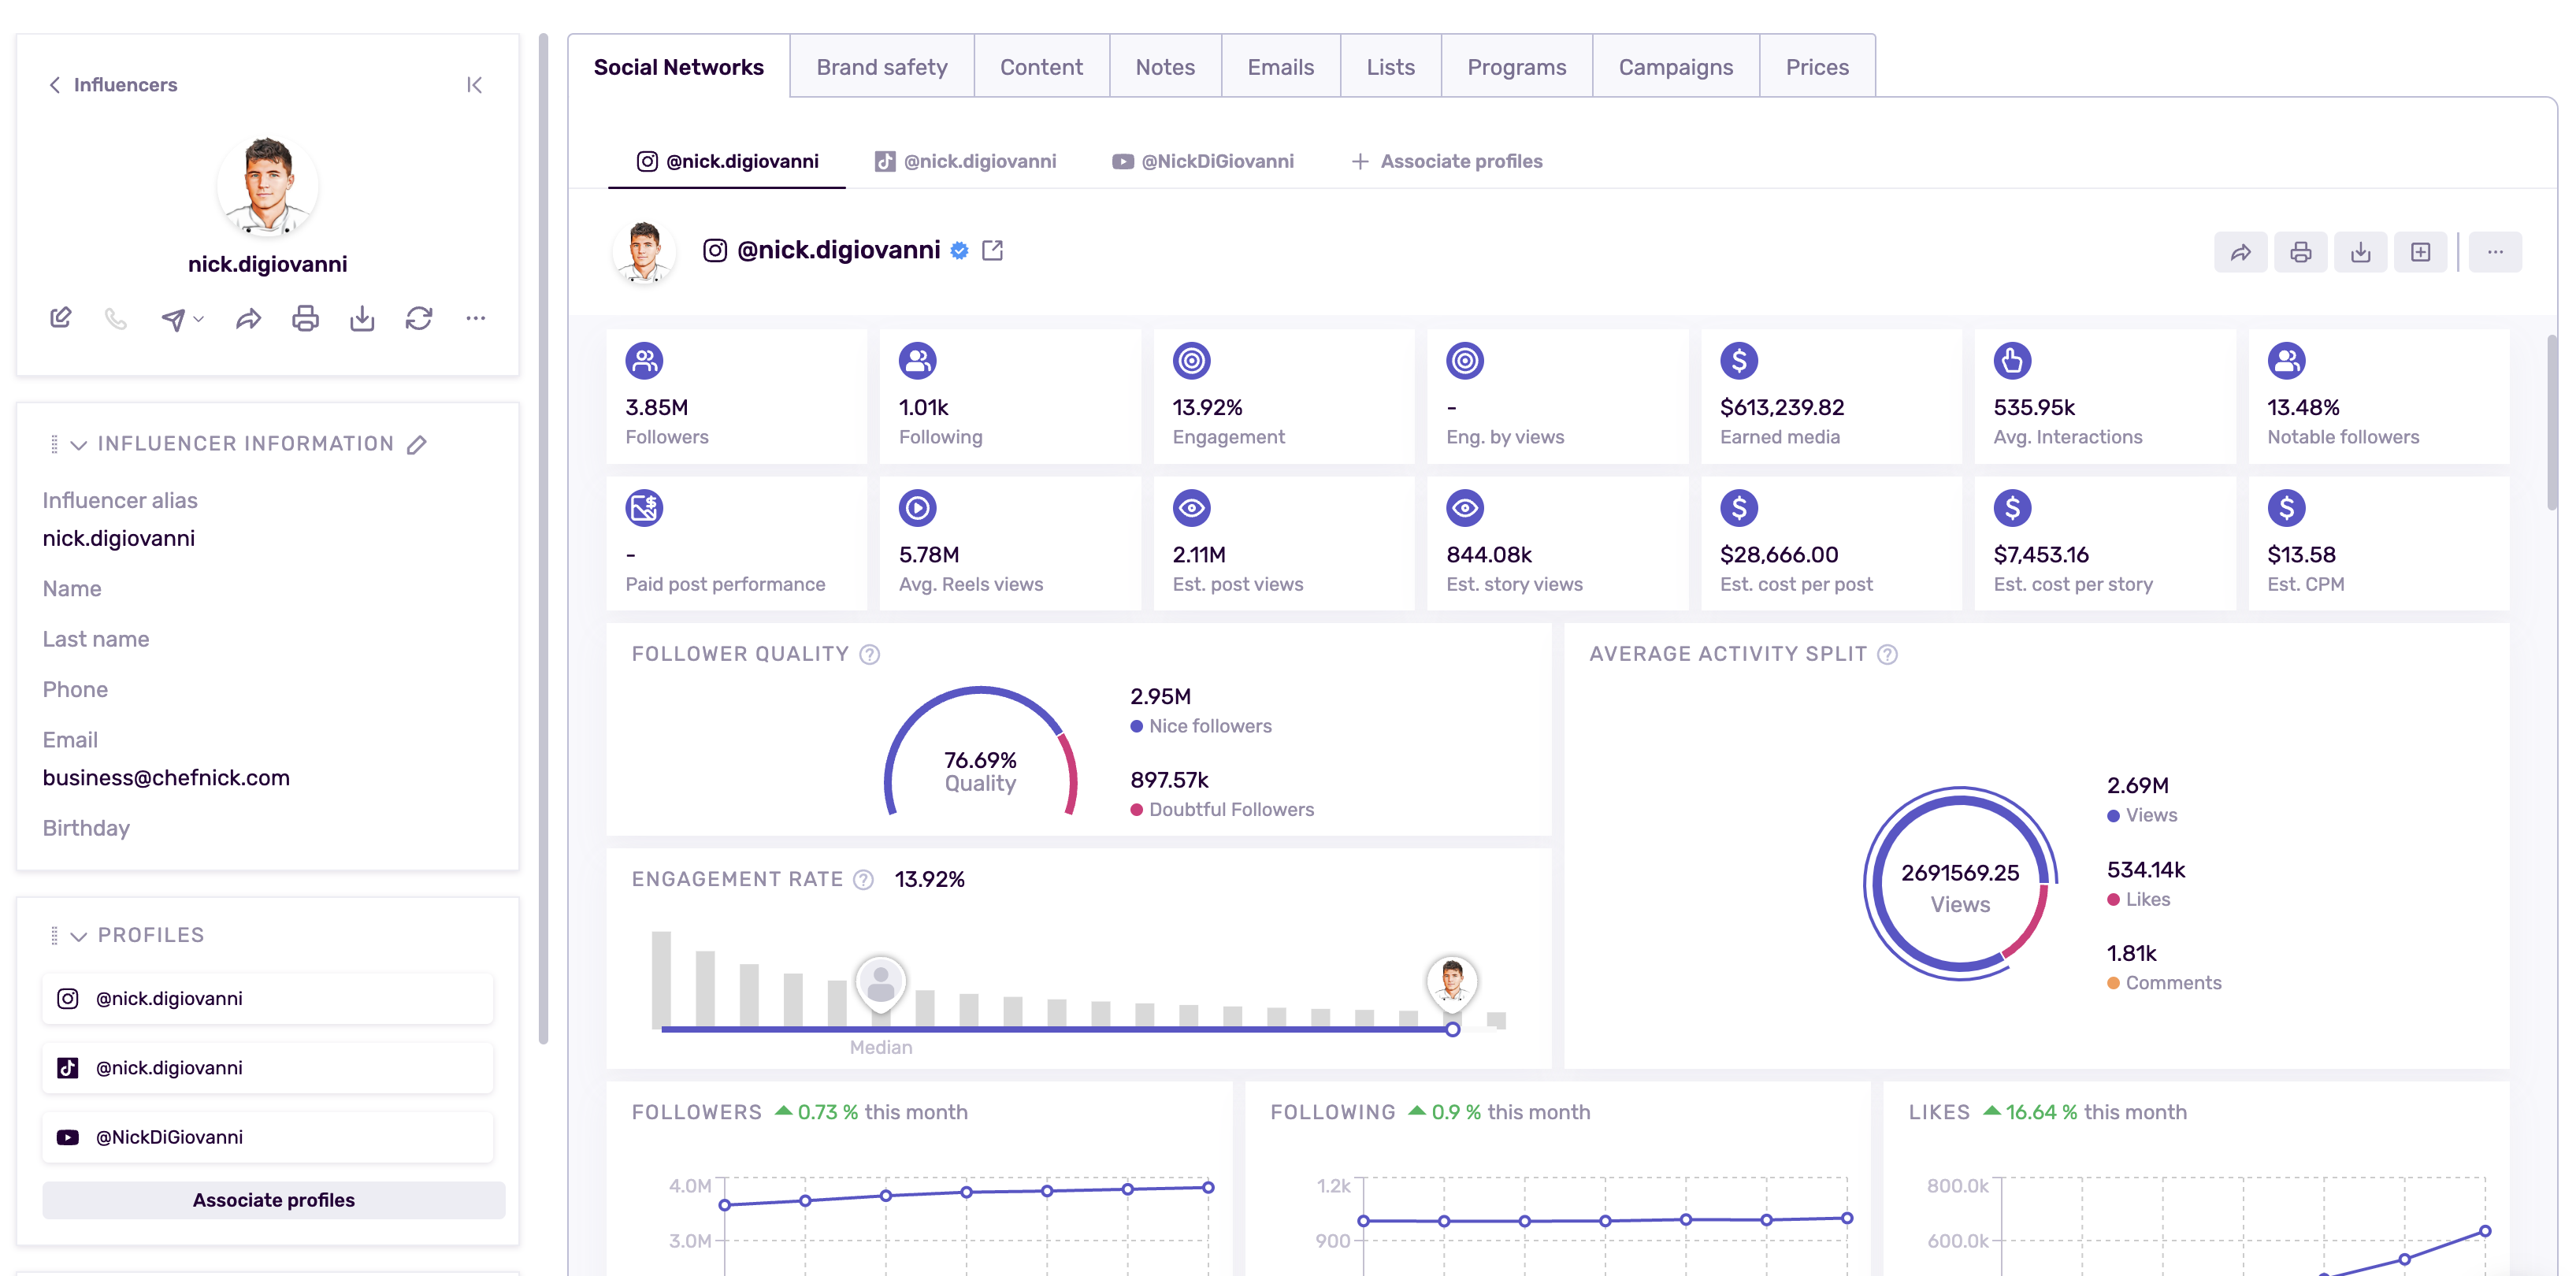Open the more options ellipsis menu
2576x1276 pixels.
(x=2496, y=252)
